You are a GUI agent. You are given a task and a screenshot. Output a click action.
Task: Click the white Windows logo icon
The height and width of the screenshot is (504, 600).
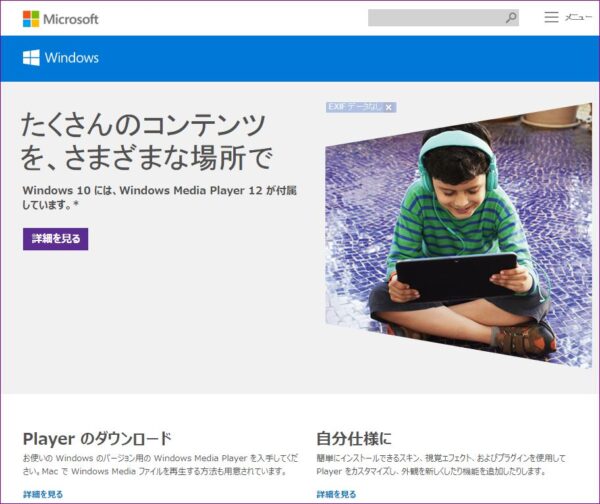31,58
